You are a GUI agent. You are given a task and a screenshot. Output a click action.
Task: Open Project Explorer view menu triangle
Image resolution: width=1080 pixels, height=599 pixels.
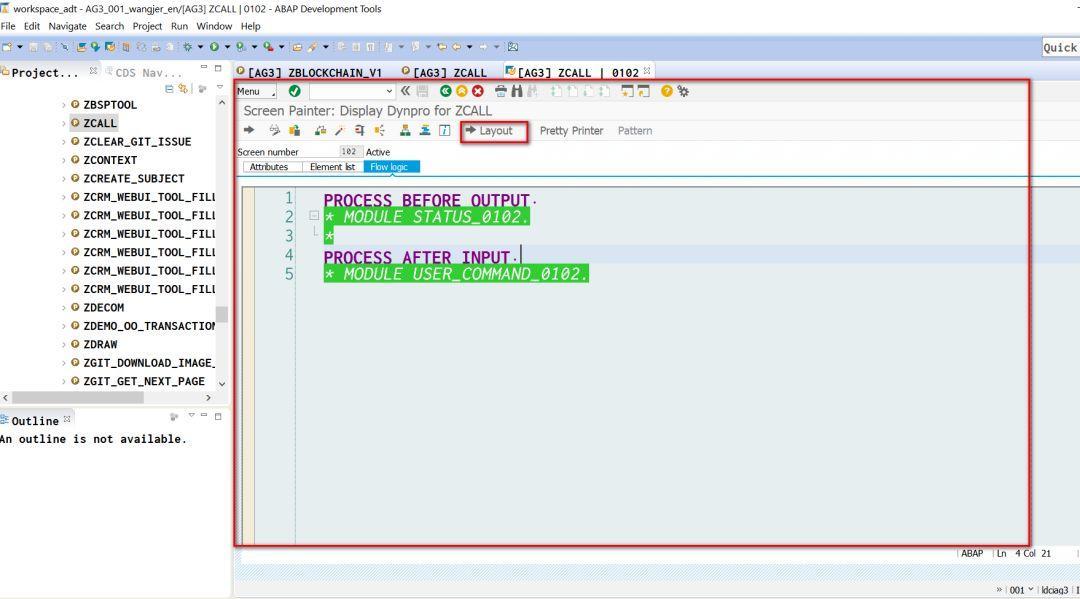220,88
